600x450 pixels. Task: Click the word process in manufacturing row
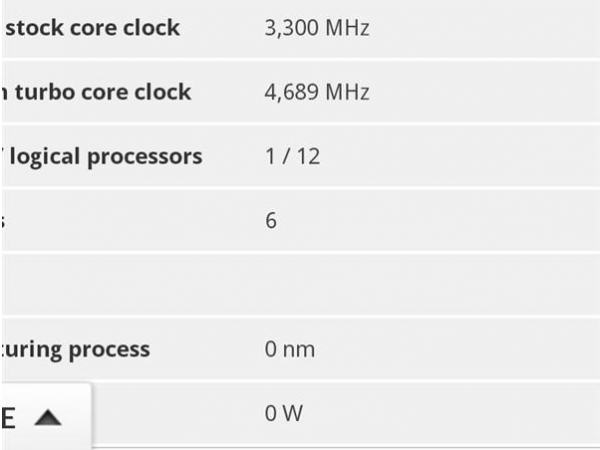pyautogui.click(x=109, y=351)
